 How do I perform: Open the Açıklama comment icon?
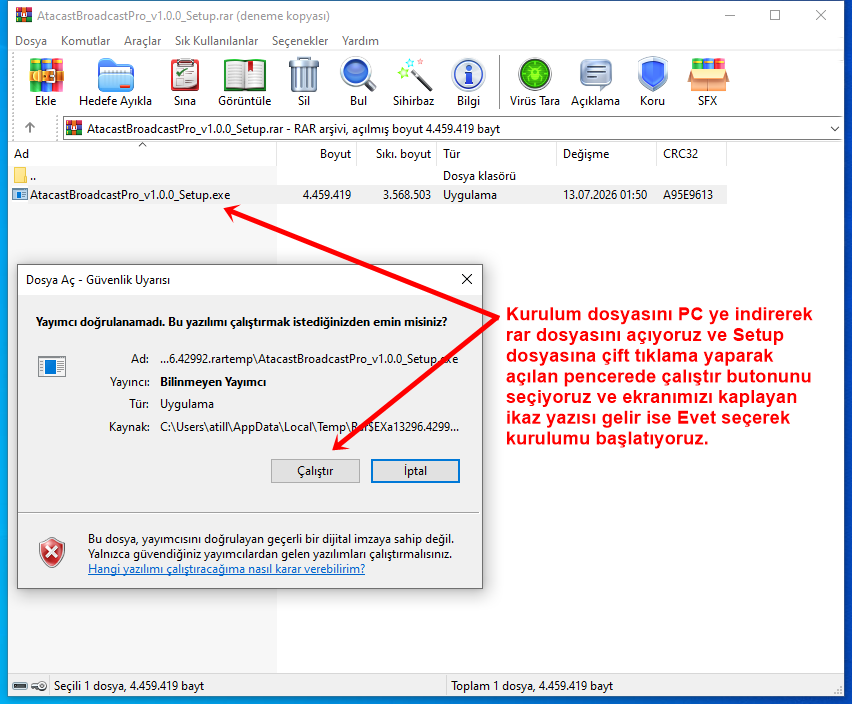[x=596, y=75]
